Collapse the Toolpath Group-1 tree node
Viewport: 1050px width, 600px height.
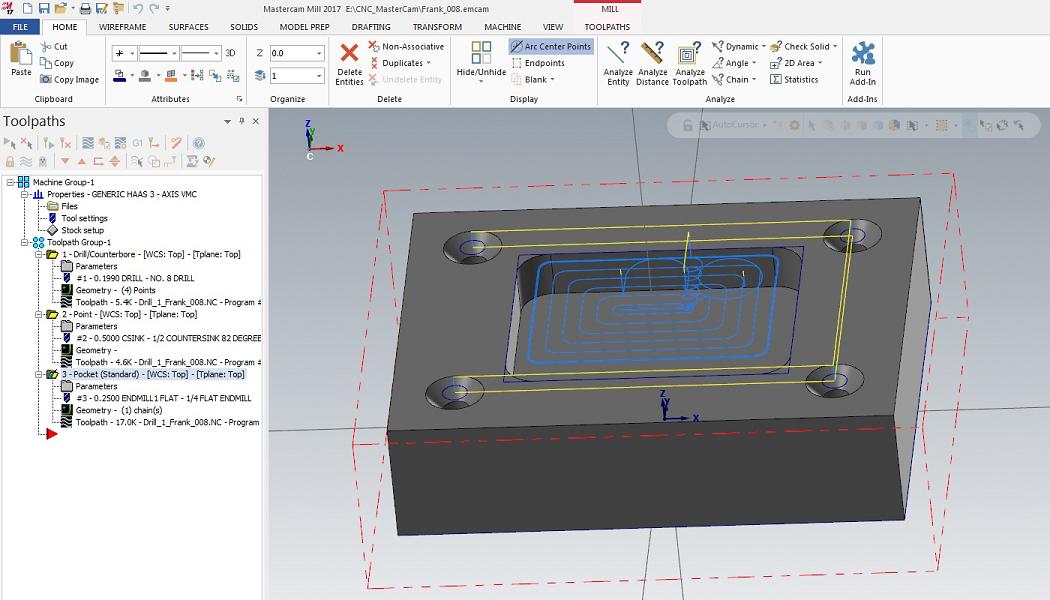[25, 242]
